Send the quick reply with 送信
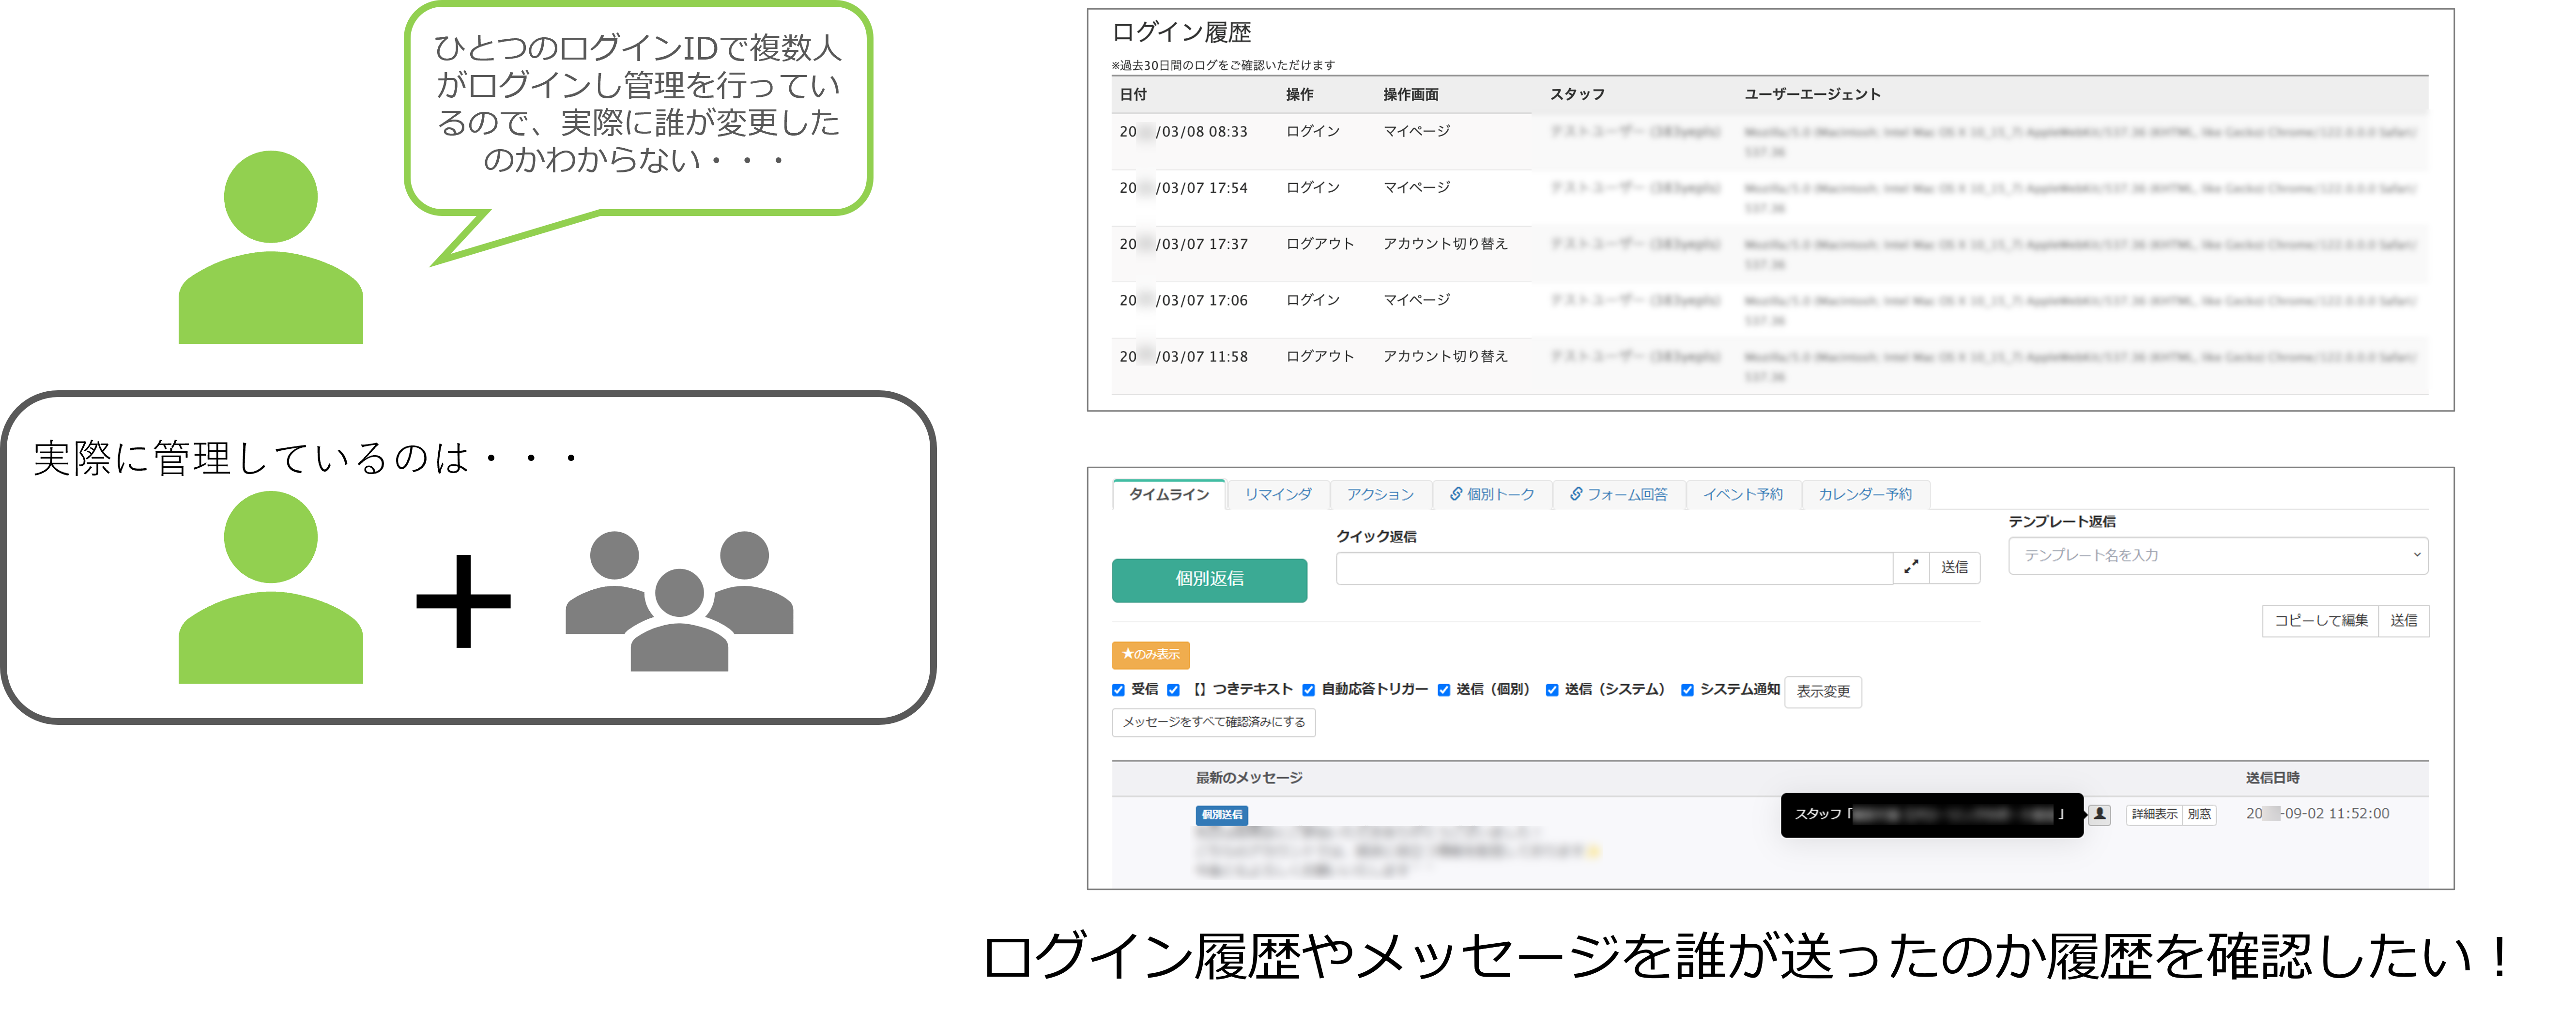Screen dimensions: 2576x1027 [x=1954, y=567]
